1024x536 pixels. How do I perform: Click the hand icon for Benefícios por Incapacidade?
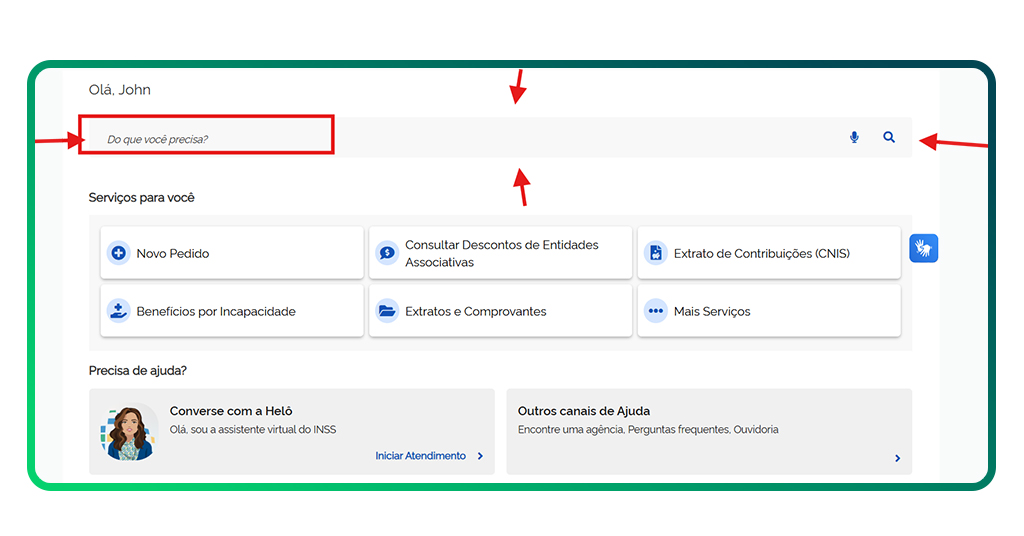pos(119,311)
